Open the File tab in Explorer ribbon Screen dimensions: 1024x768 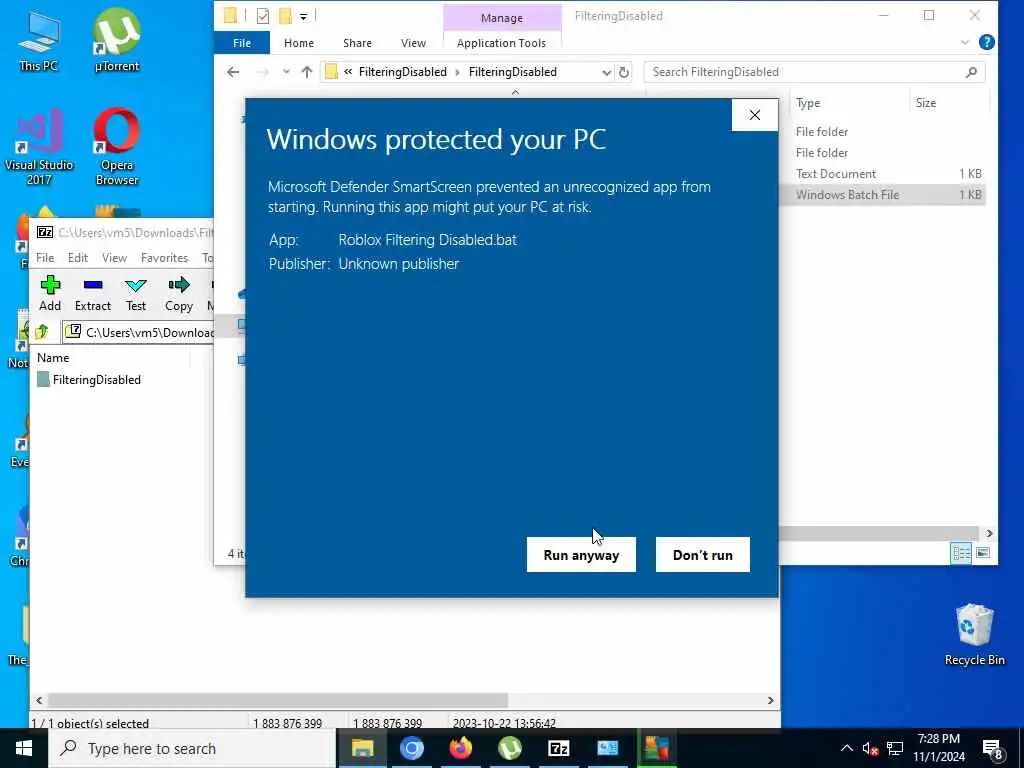(x=242, y=43)
